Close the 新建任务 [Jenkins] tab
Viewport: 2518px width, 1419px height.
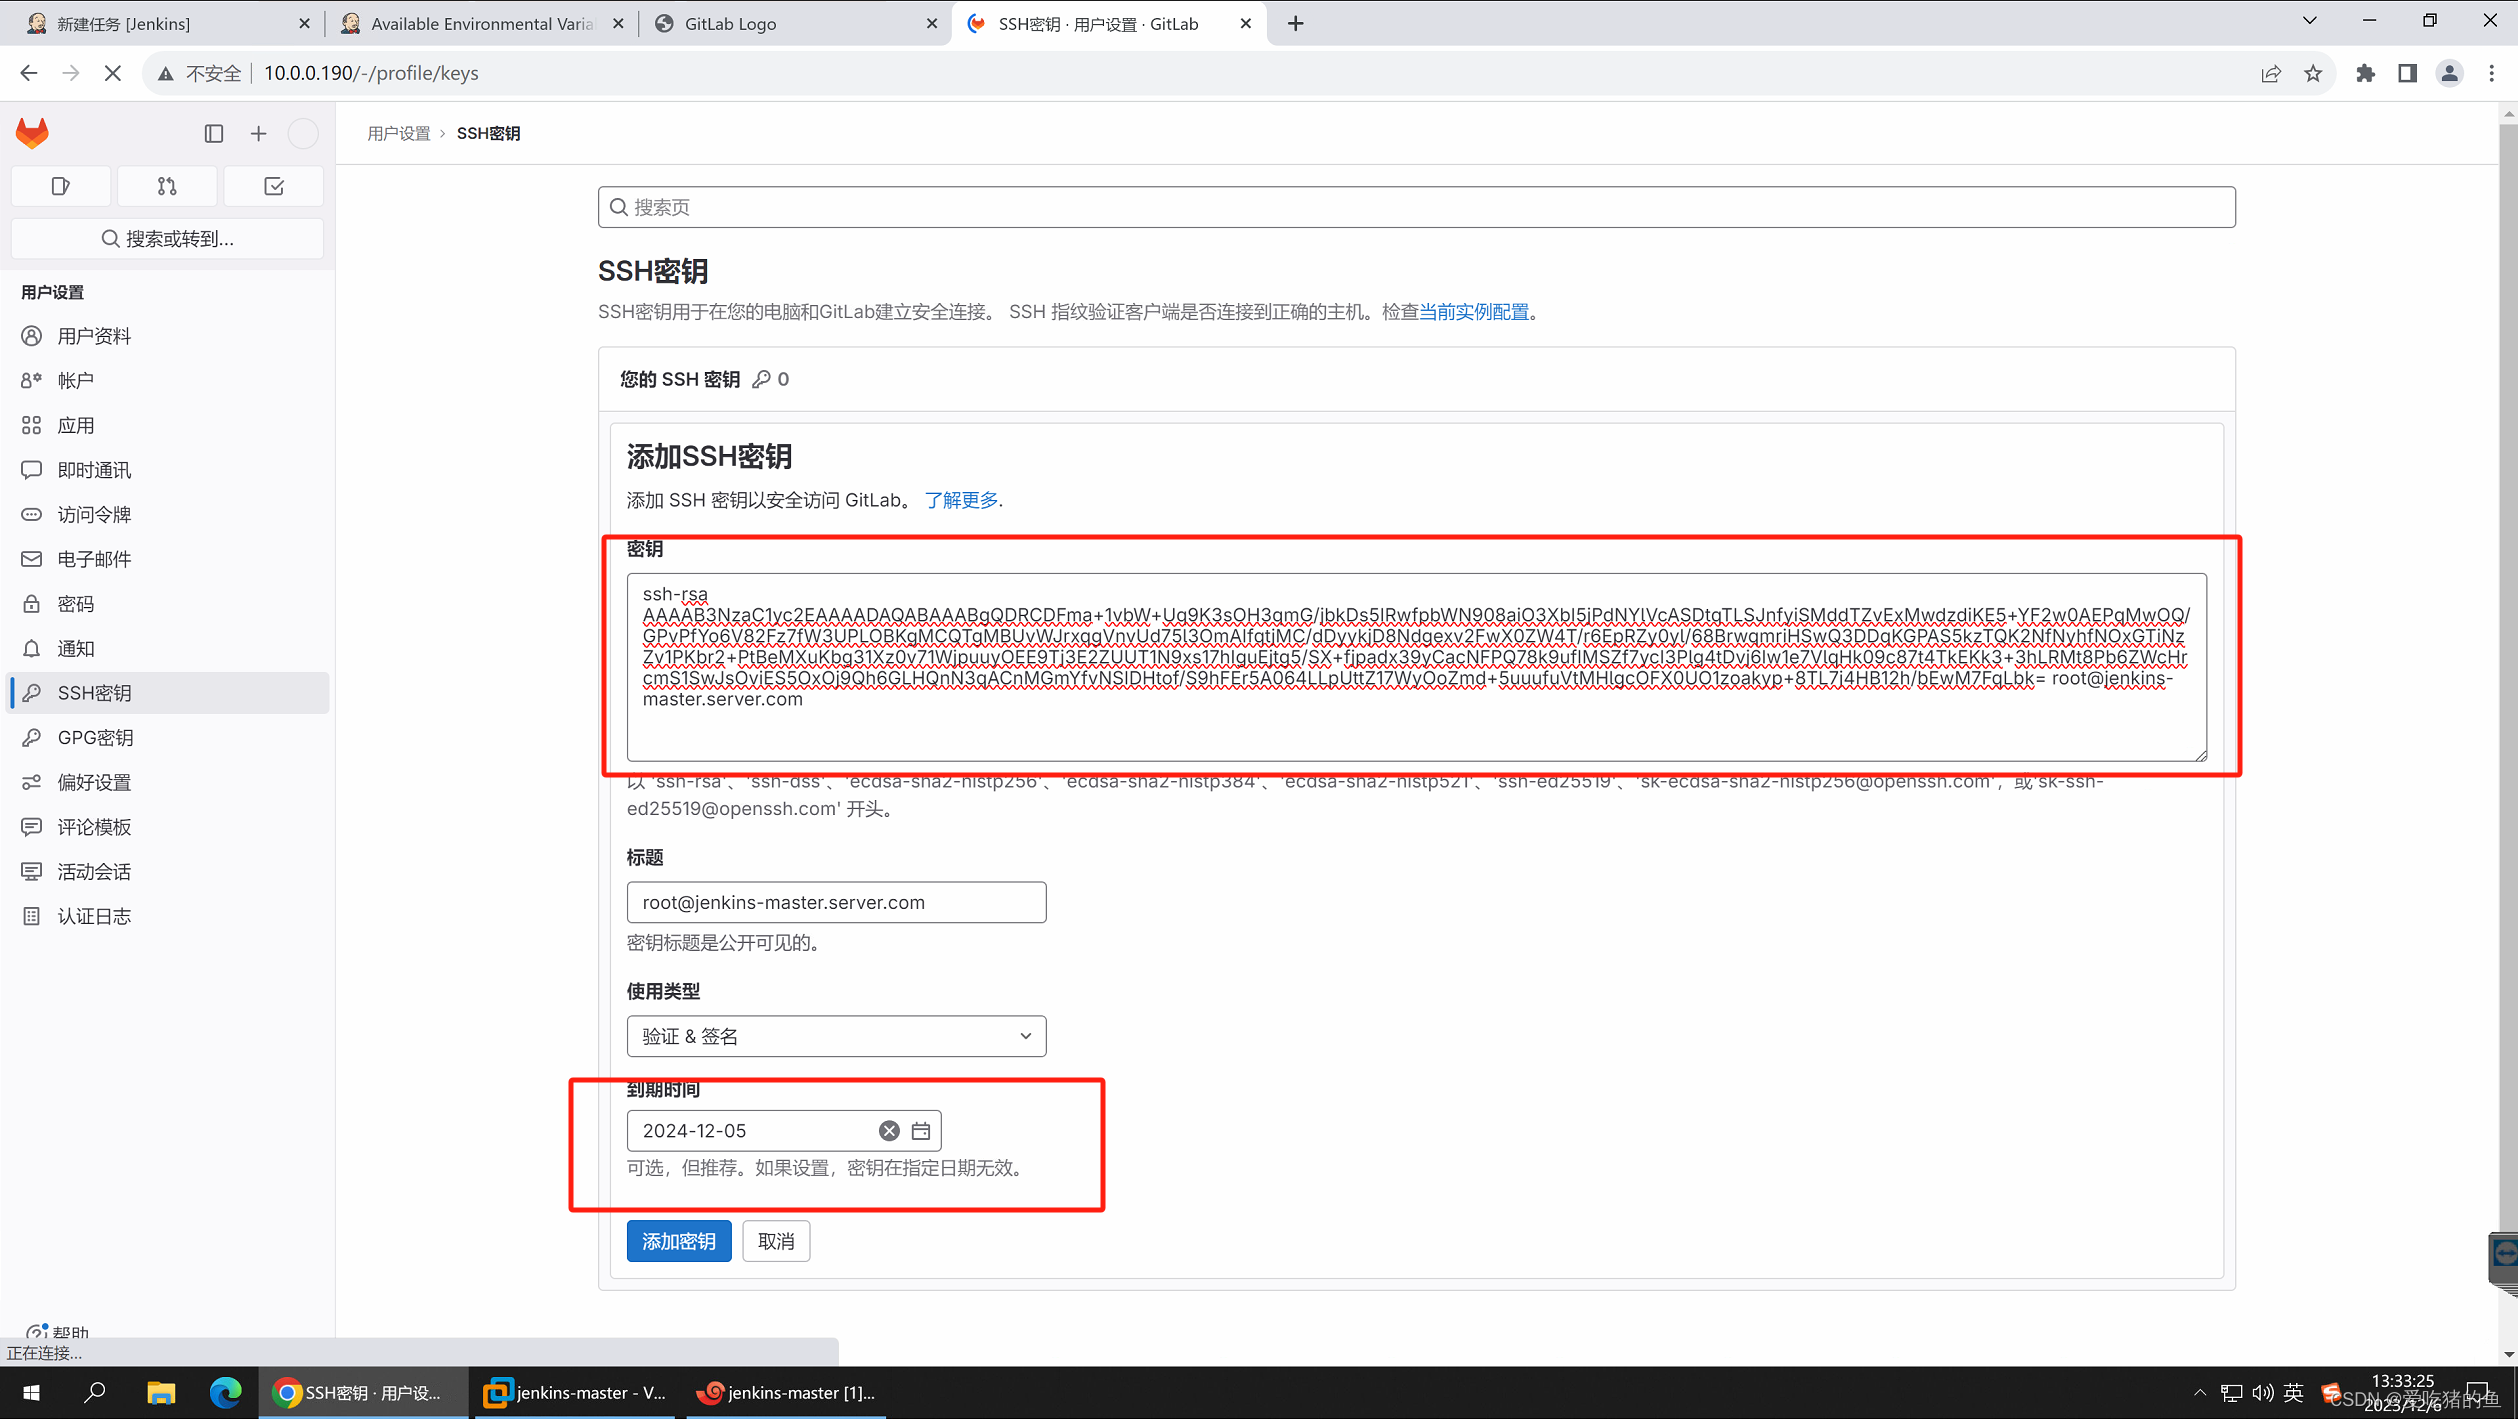pyautogui.click(x=305, y=23)
